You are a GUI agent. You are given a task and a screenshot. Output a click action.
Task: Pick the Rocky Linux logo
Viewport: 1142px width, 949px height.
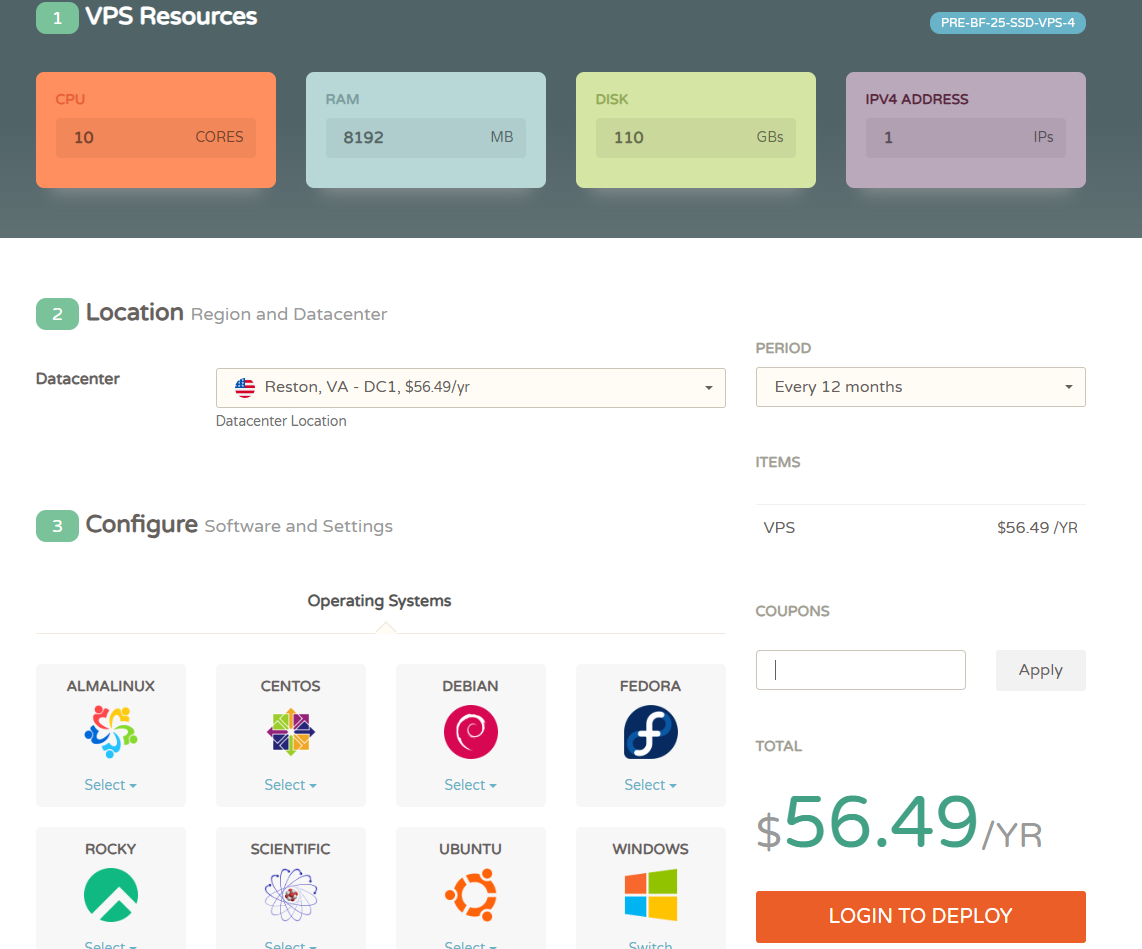111,895
